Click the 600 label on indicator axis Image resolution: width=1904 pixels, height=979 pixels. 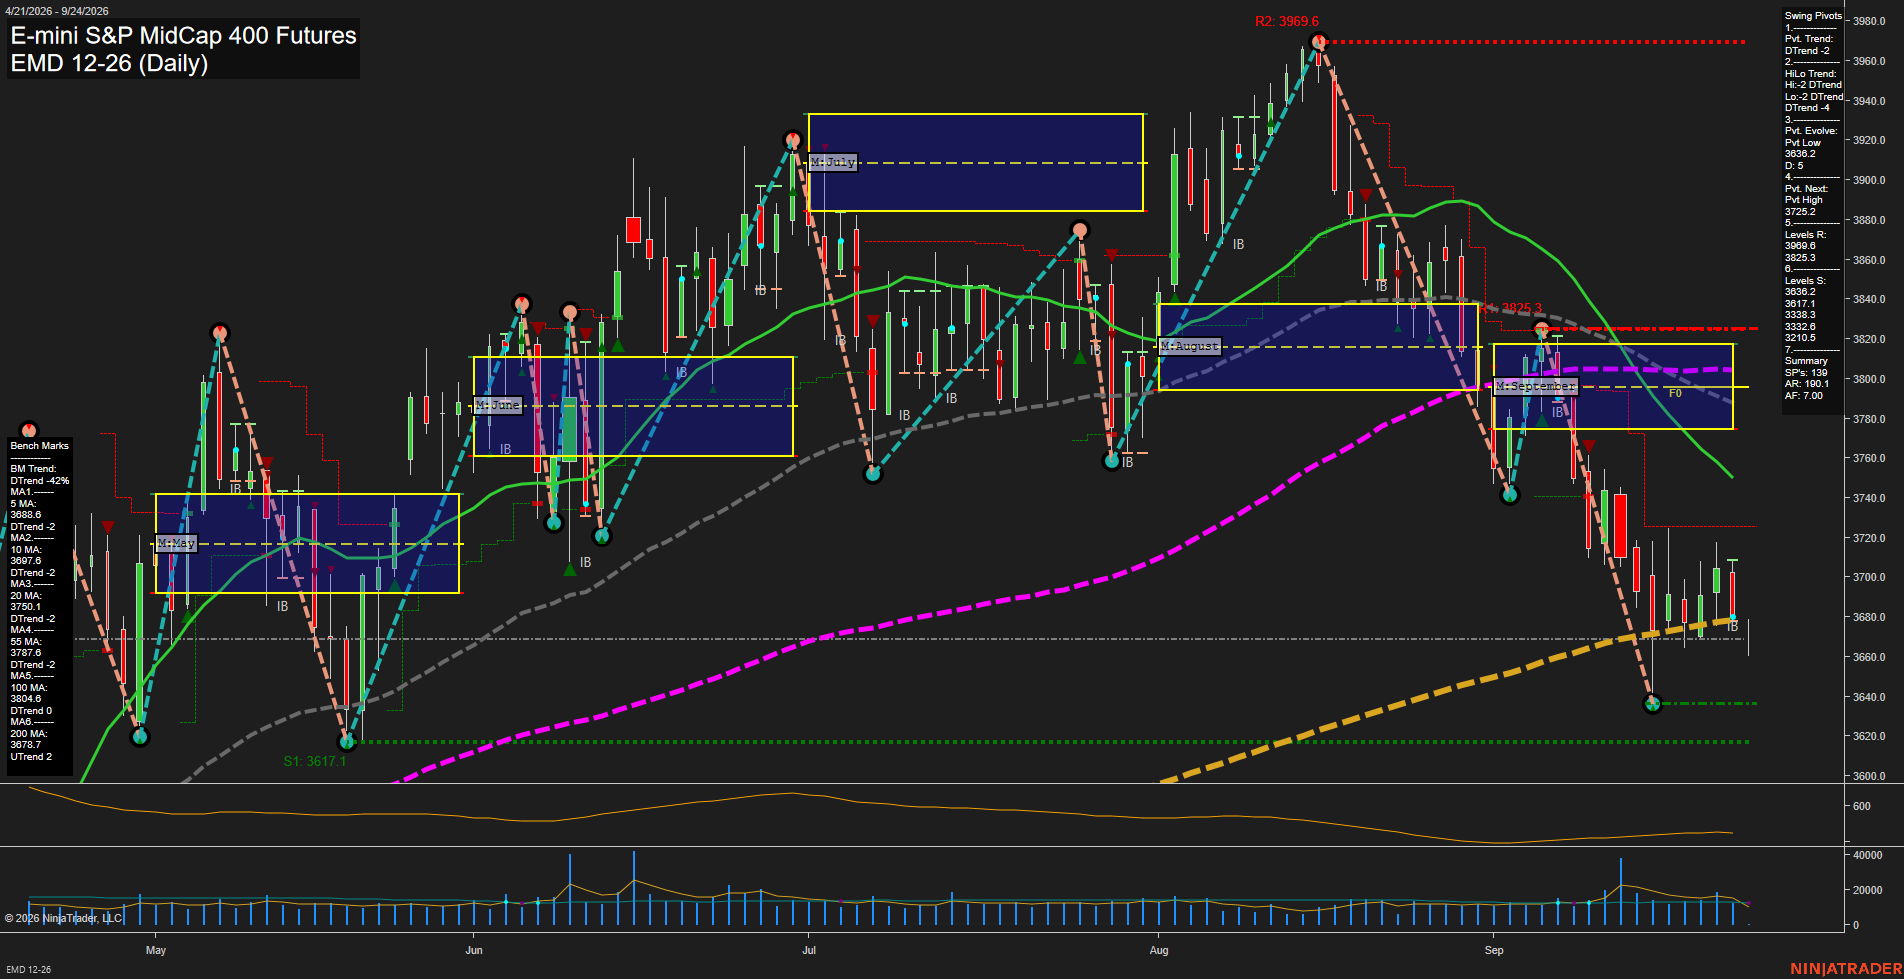click(x=1861, y=806)
